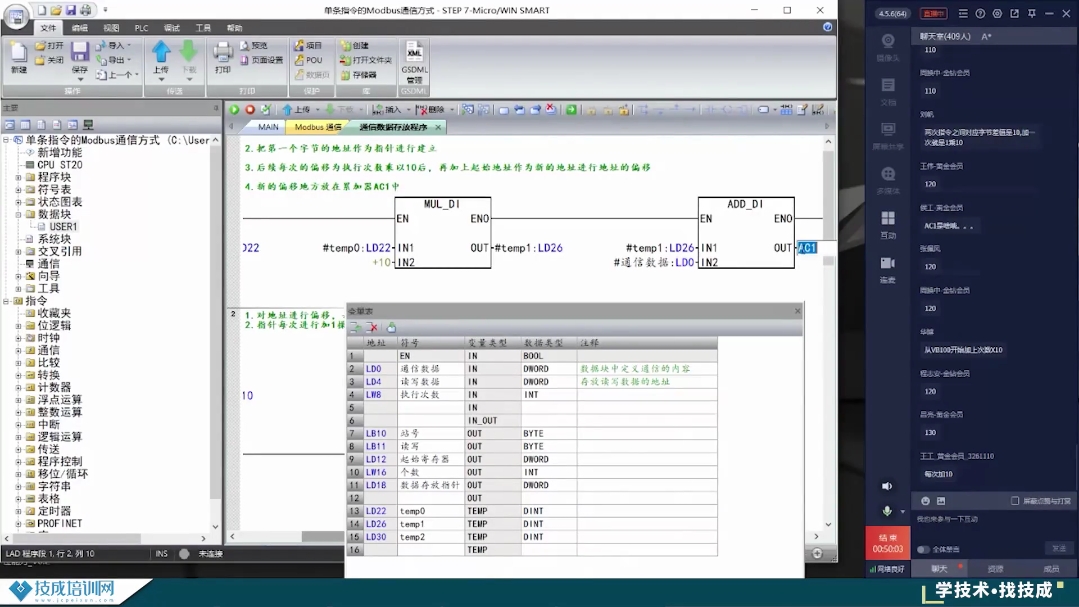The image size is (1079, 607).
Task: Click the pin icon in live panel header
Action: [x=1032, y=13]
